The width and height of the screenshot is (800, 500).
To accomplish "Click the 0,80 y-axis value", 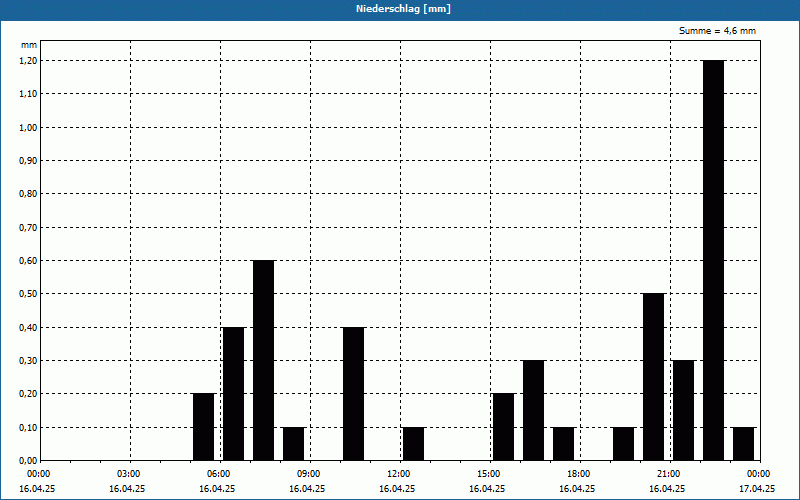I will (28, 194).
